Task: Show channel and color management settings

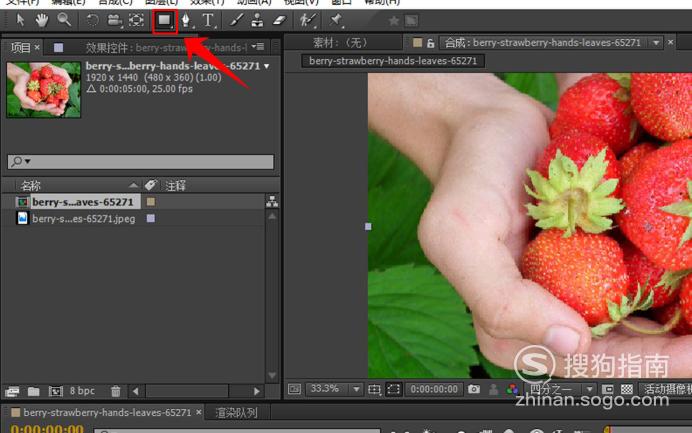Action: (x=512, y=389)
